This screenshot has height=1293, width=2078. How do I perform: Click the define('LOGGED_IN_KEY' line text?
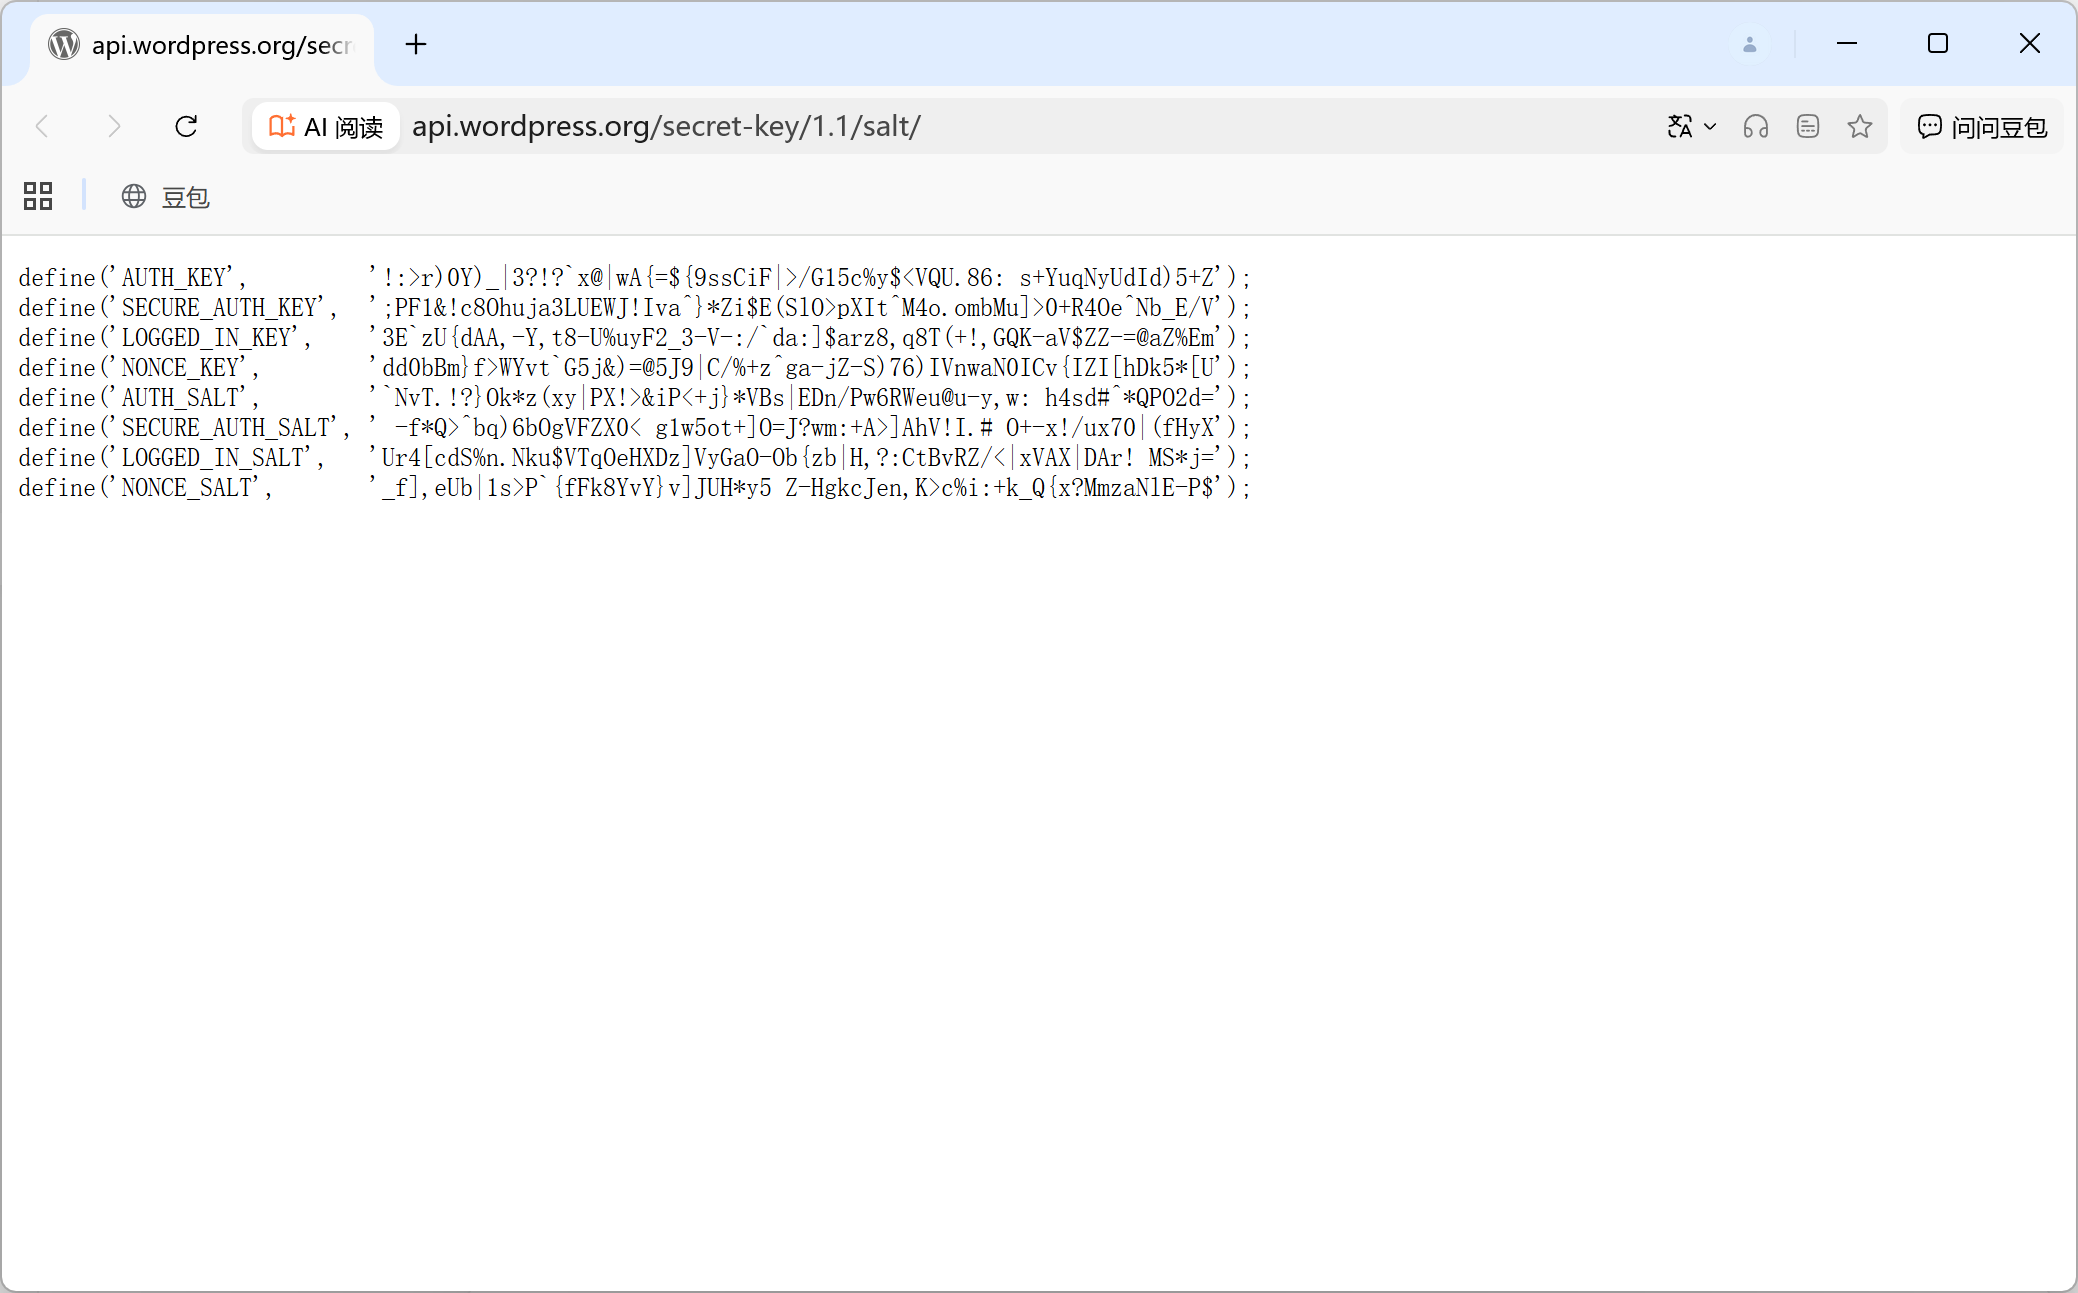click(x=634, y=338)
